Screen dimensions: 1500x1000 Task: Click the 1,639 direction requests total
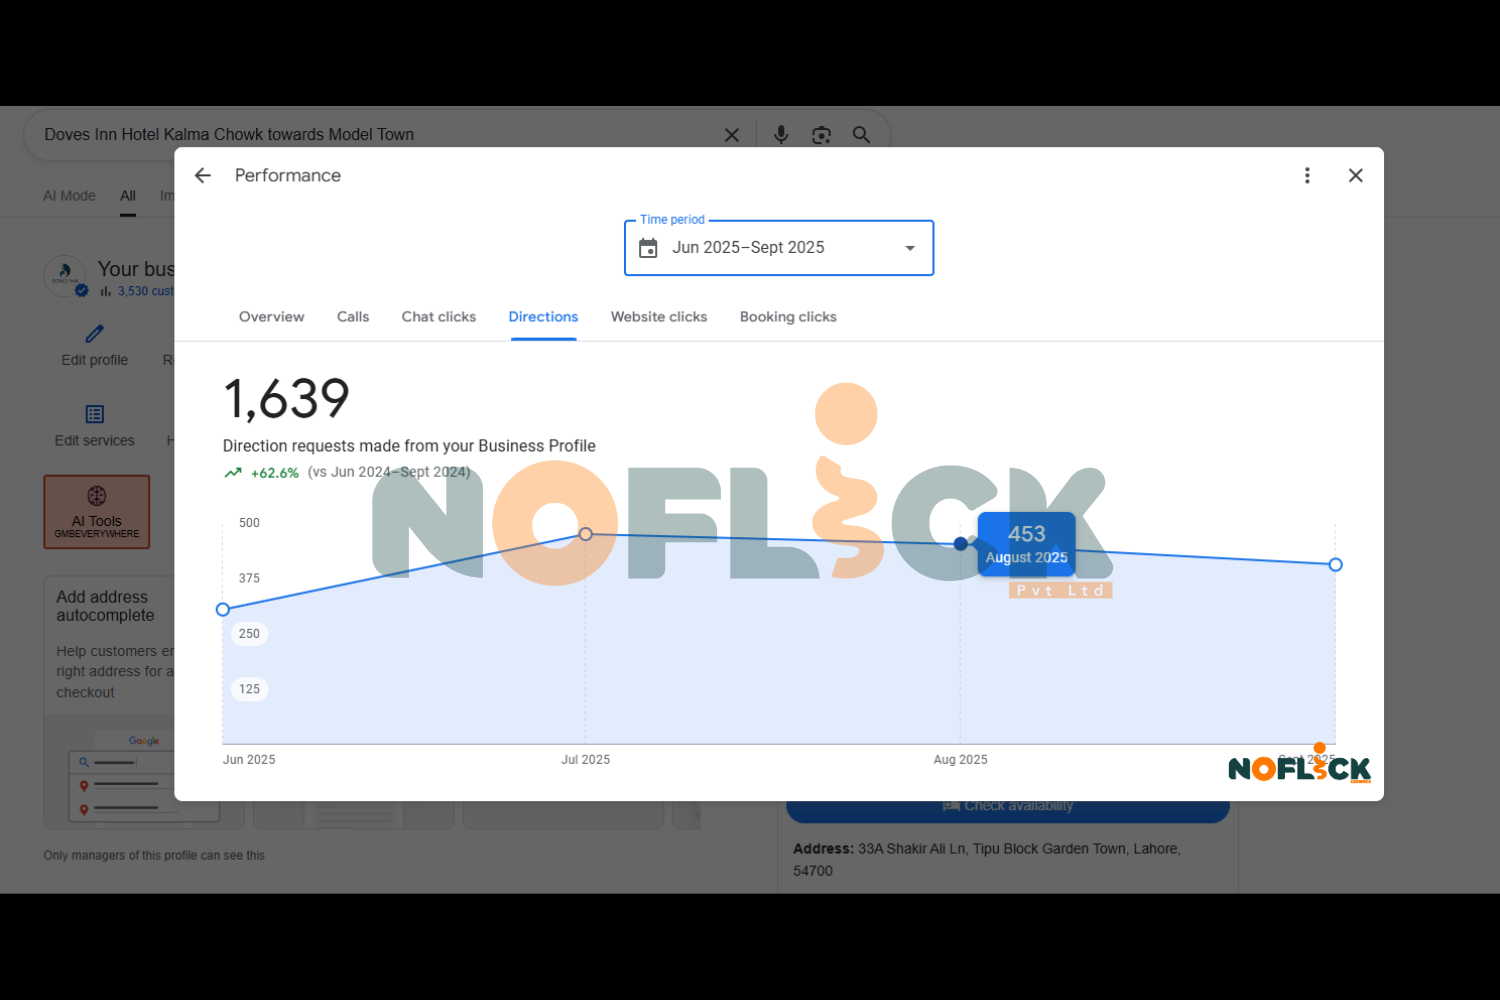pyautogui.click(x=286, y=399)
